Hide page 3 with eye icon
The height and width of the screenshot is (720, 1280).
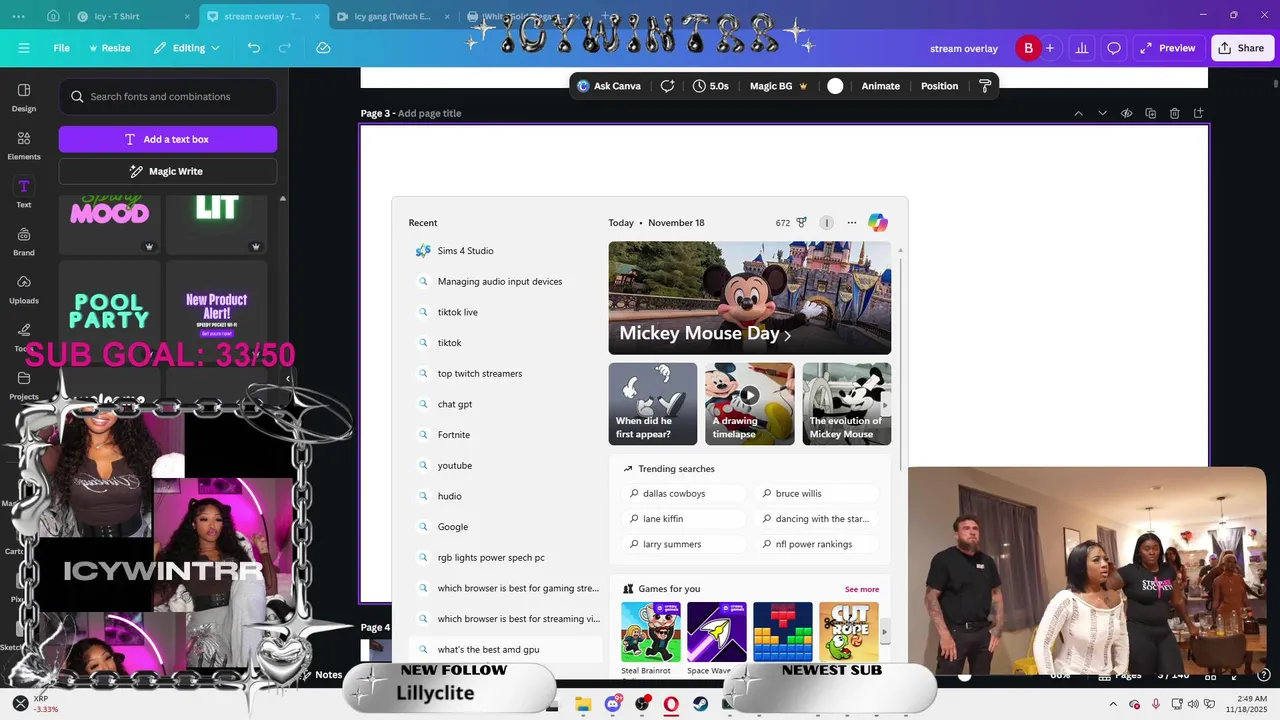[1126, 114]
